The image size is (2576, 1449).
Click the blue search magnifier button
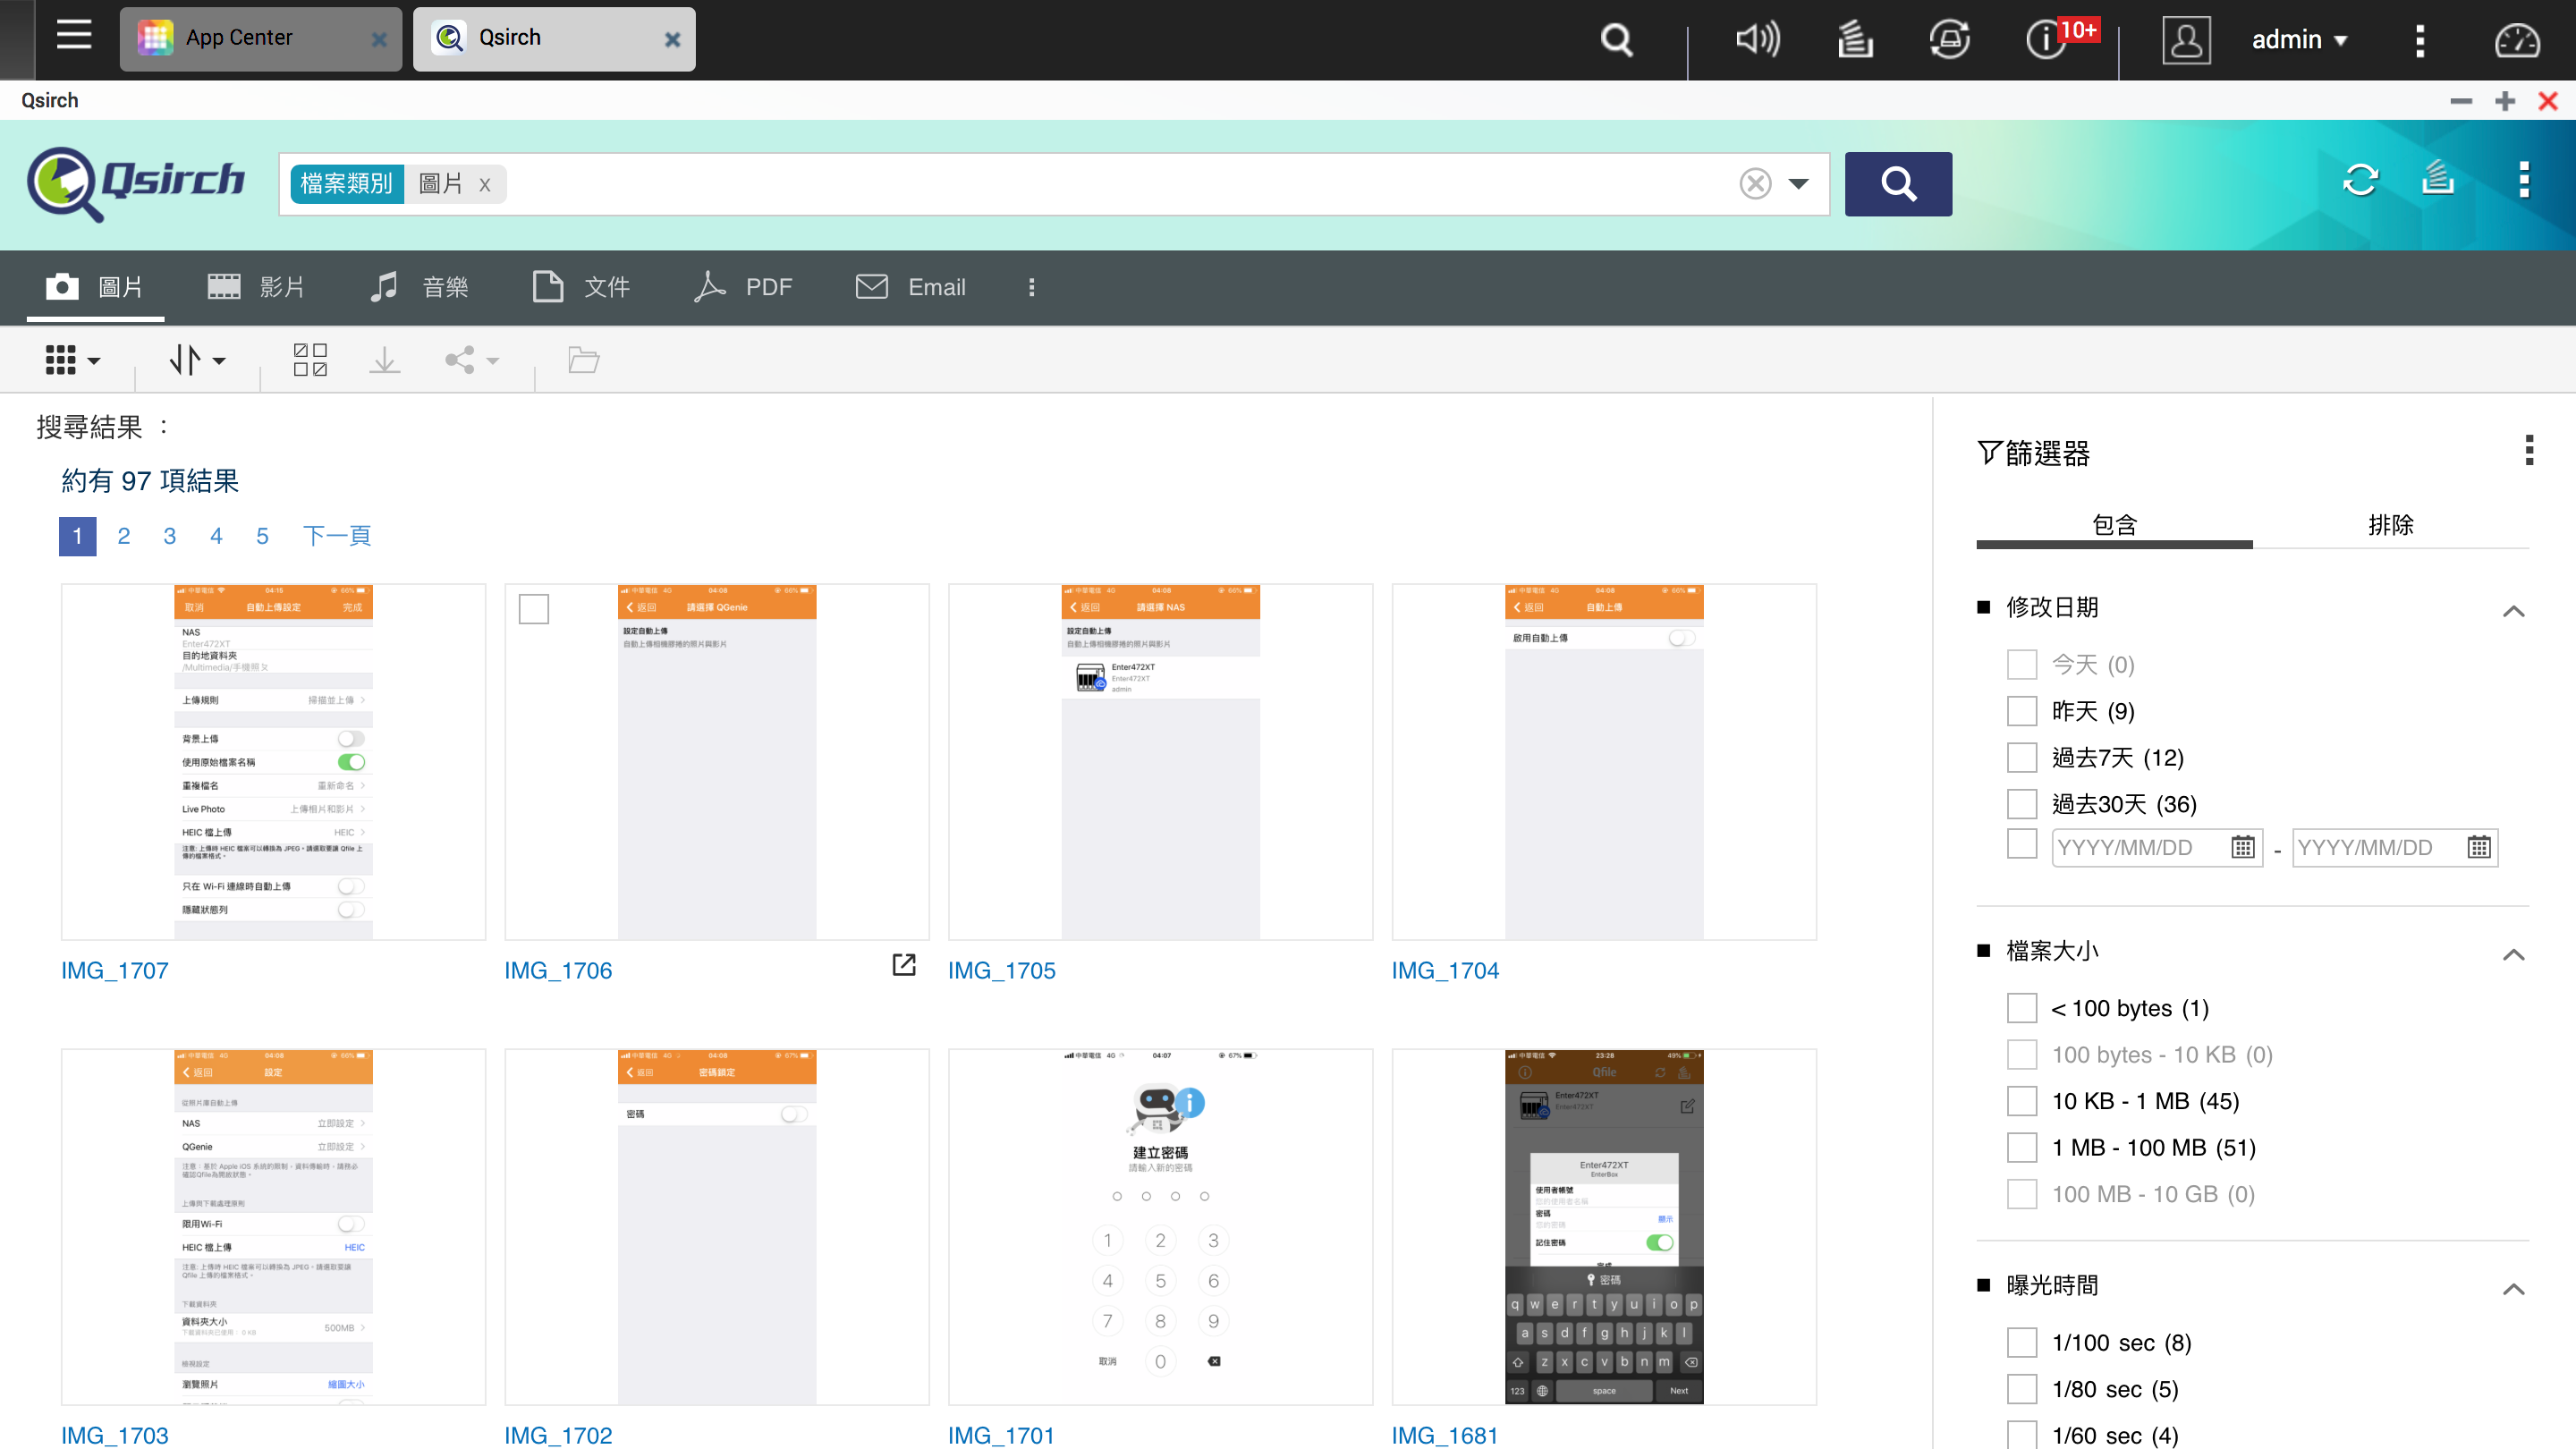(x=1897, y=184)
